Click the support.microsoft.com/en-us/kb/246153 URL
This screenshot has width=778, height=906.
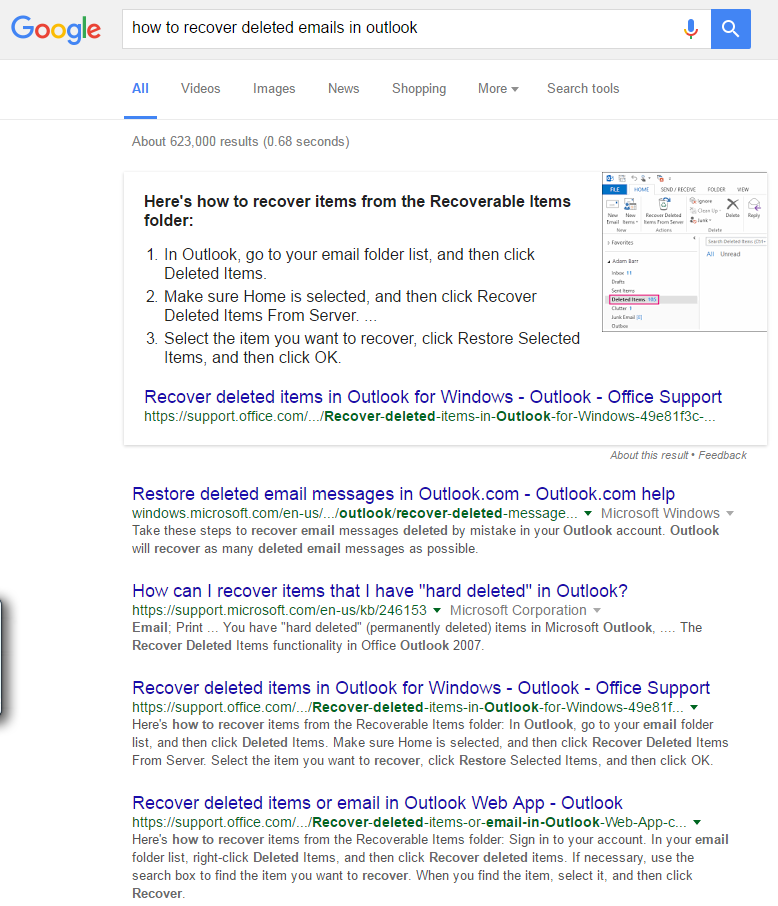click(279, 610)
